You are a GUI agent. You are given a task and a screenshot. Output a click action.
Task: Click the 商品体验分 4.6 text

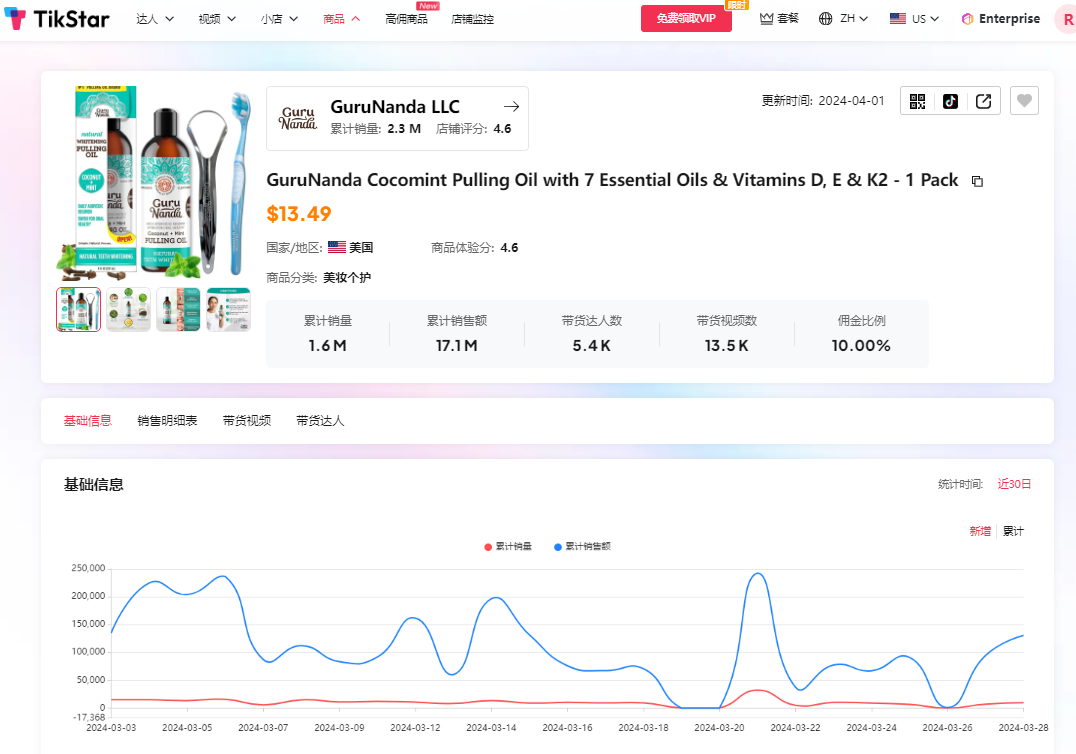point(475,248)
